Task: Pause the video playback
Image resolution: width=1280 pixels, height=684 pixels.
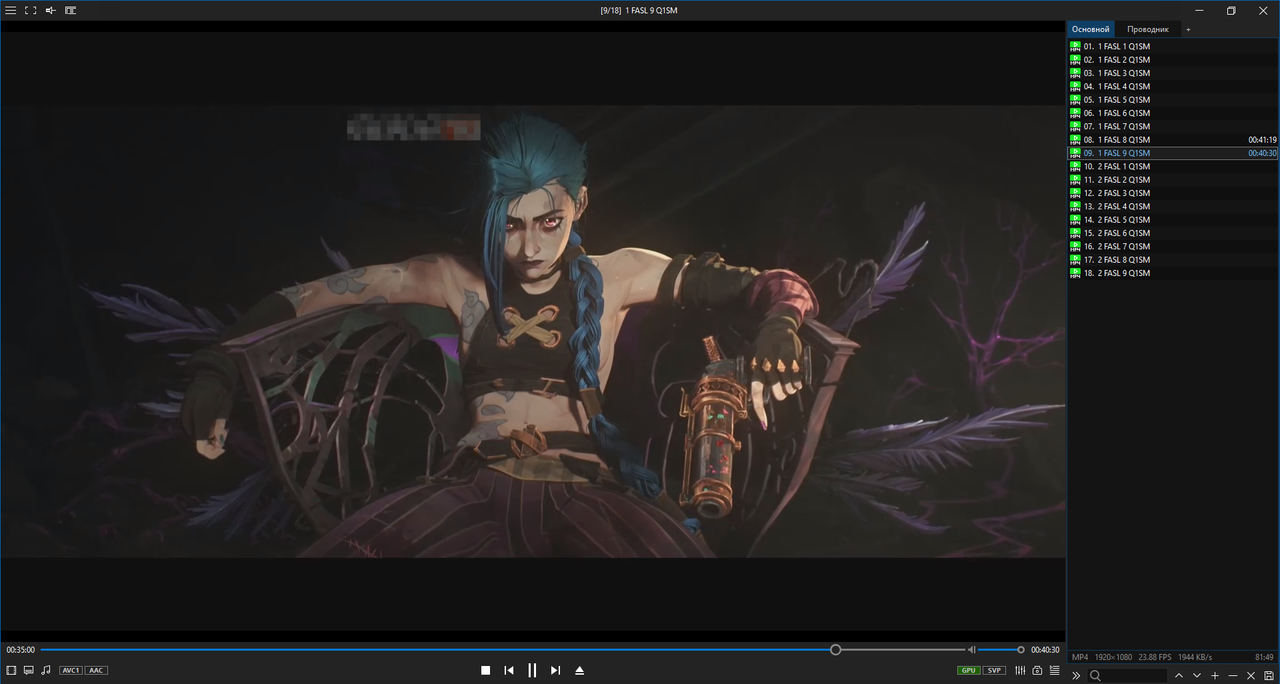Action: point(532,670)
